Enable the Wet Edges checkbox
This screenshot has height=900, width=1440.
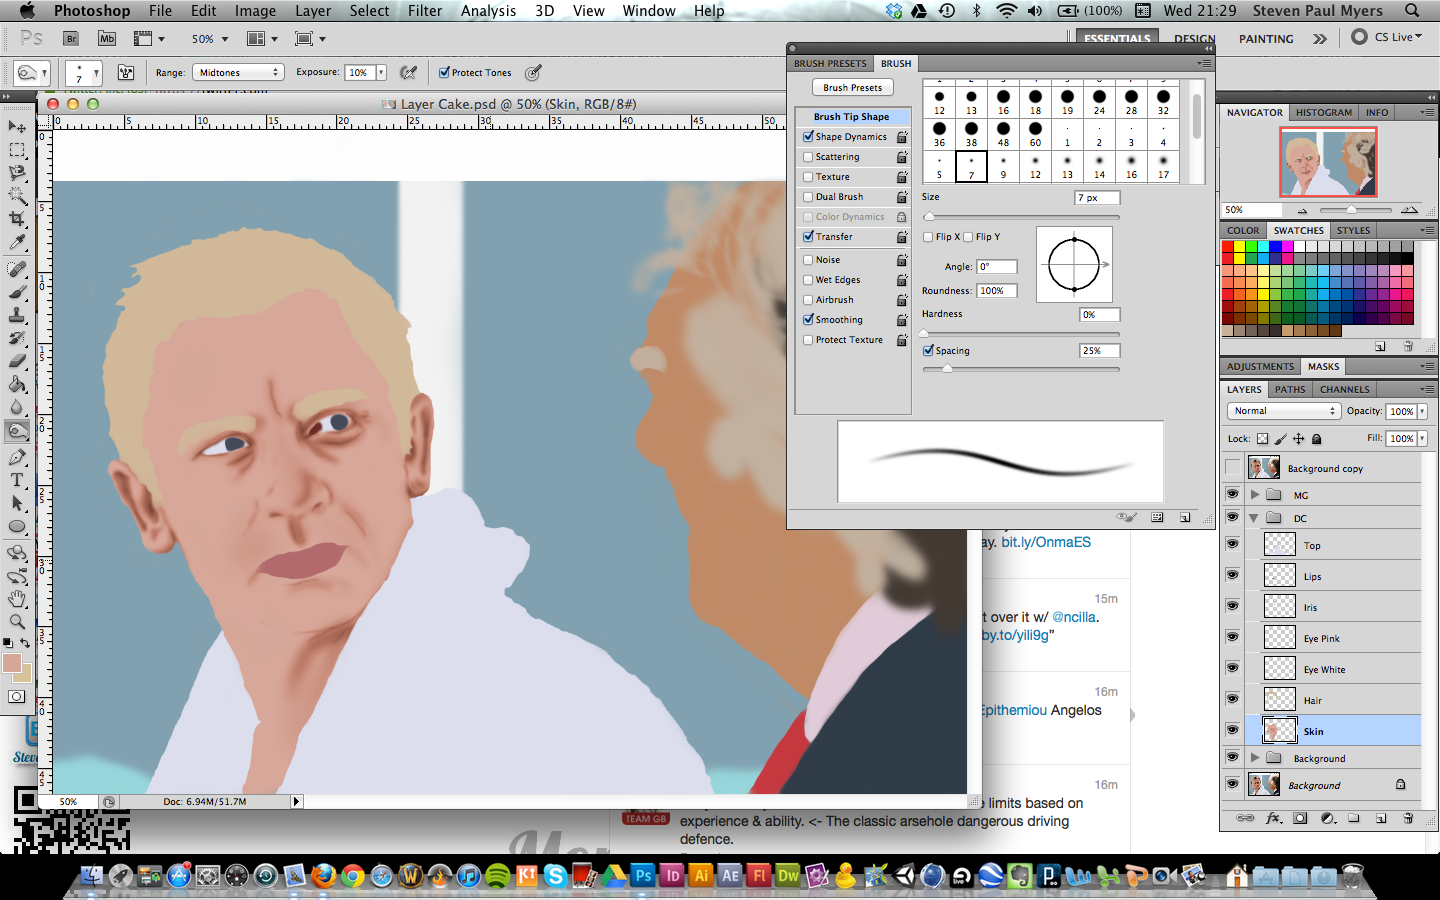808,280
